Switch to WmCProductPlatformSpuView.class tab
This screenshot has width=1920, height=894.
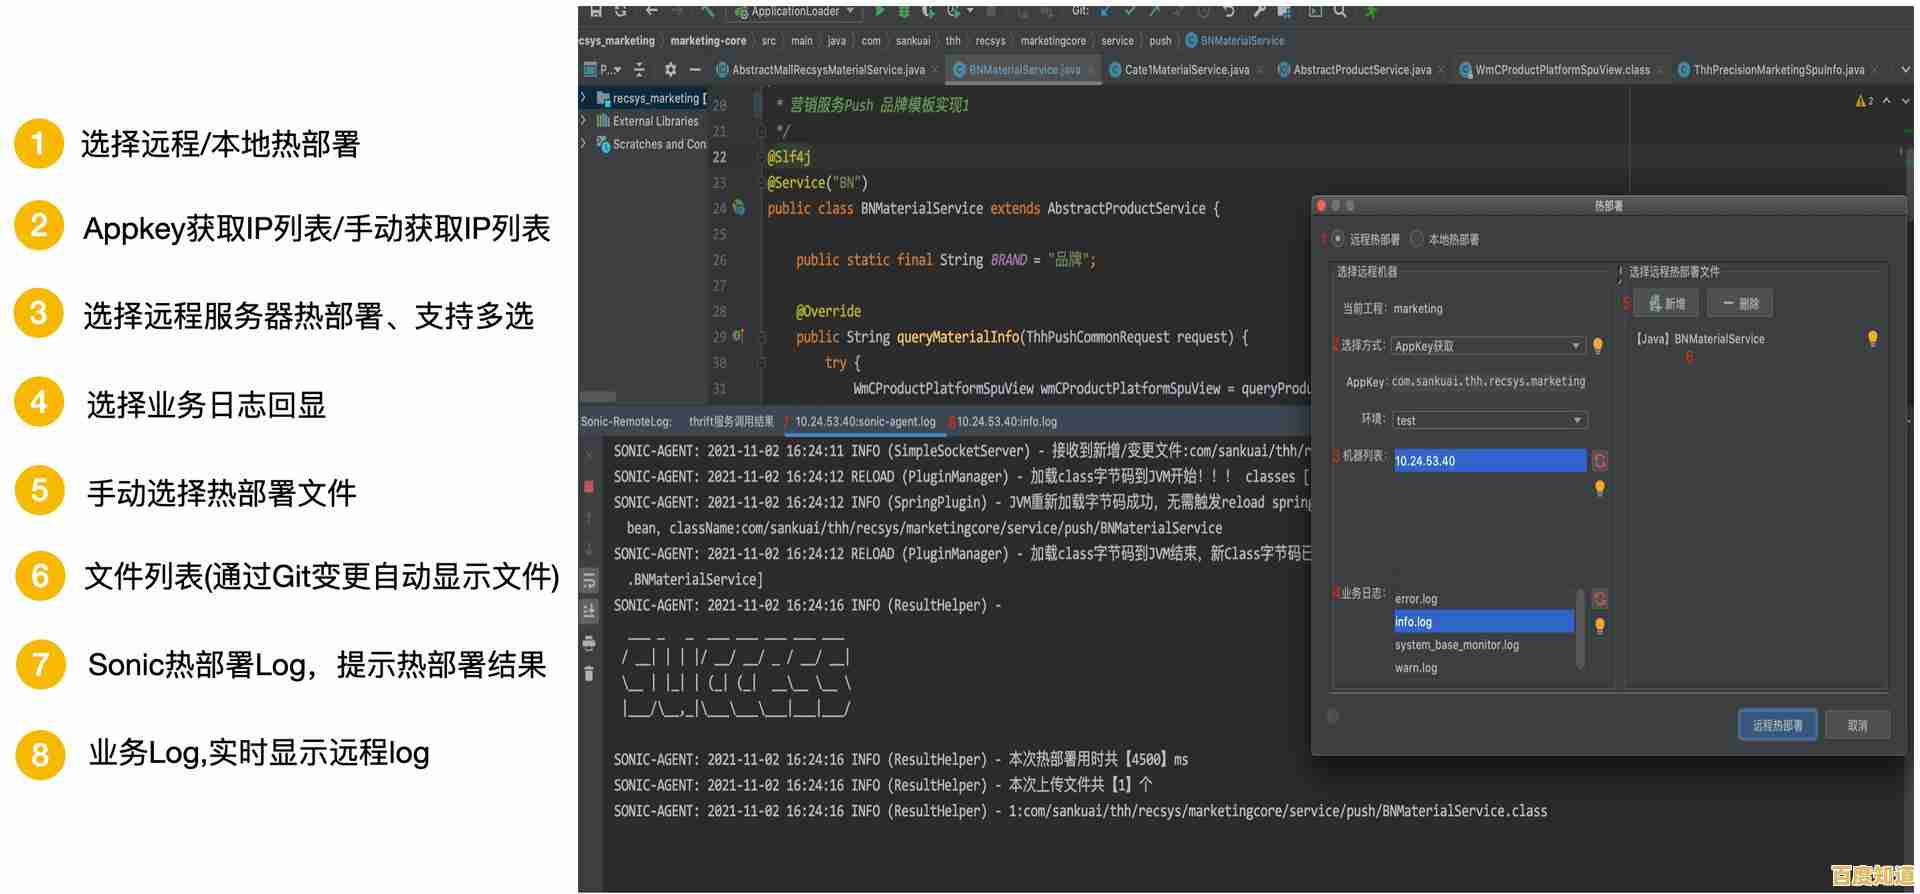tap(1562, 70)
